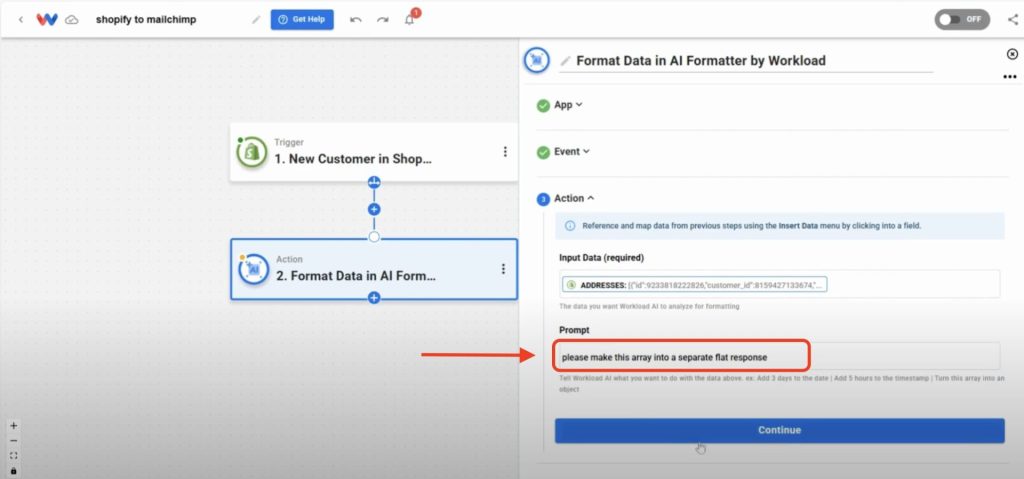Open the notifications bell
Screen dimensions: 1024x479
(x=409, y=20)
